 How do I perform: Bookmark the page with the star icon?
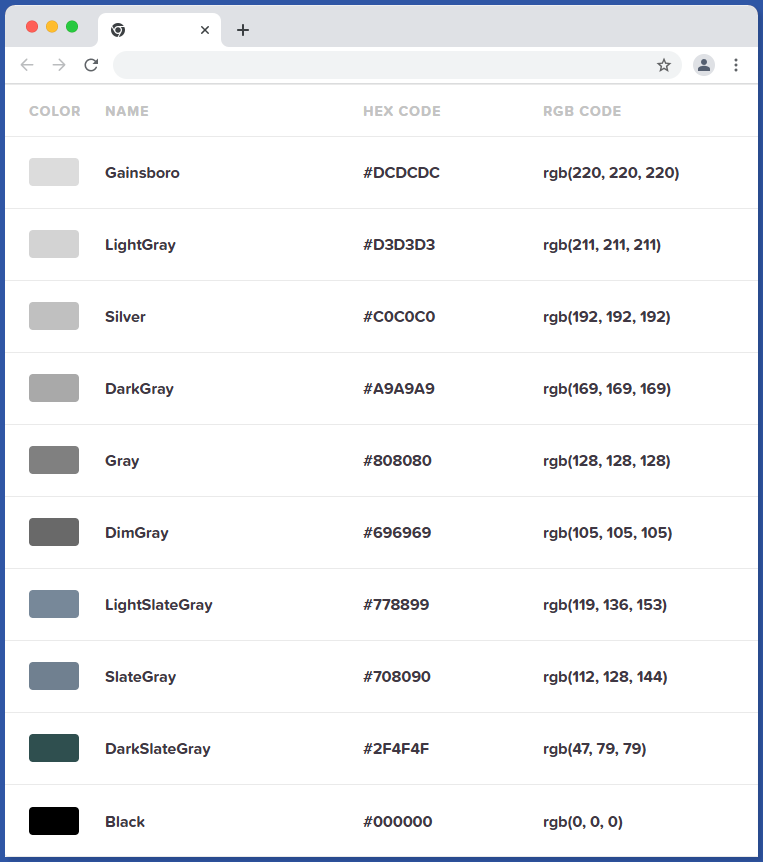point(664,65)
